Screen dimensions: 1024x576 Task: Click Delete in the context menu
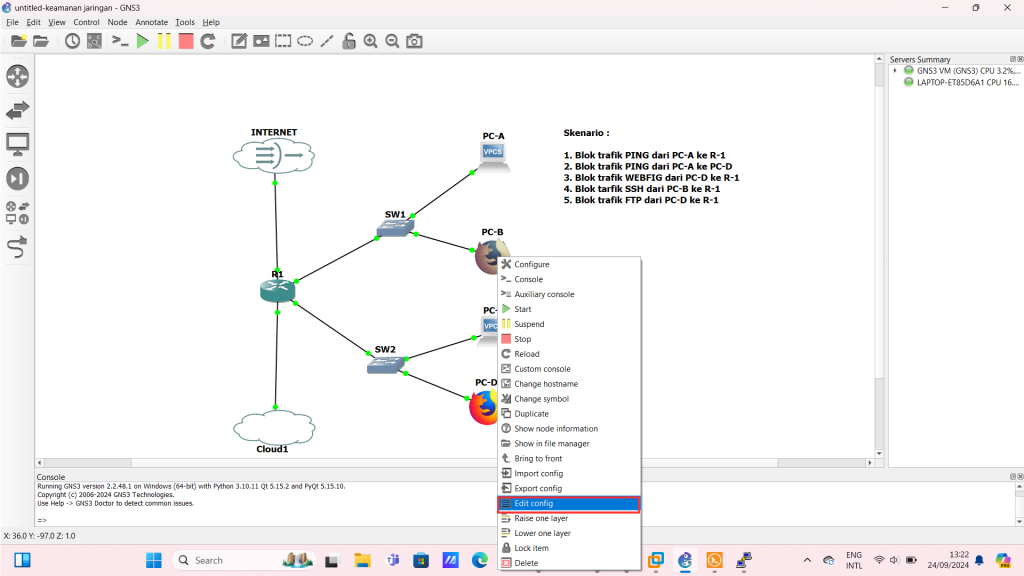pos(526,563)
